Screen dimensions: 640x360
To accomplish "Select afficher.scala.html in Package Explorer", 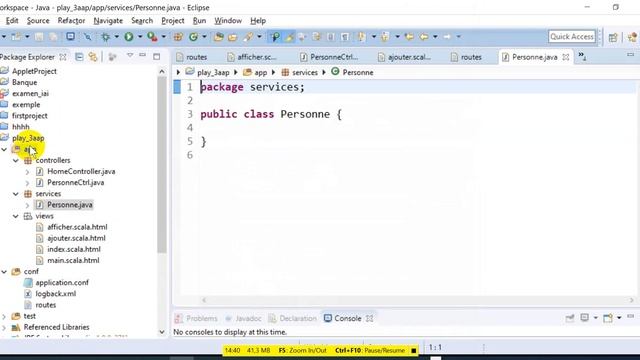I will pyautogui.click(x=77, y=227).
